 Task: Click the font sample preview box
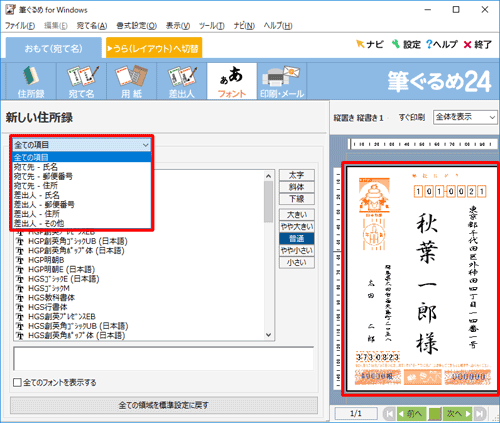pyautogui.click(x=163, y=358)
